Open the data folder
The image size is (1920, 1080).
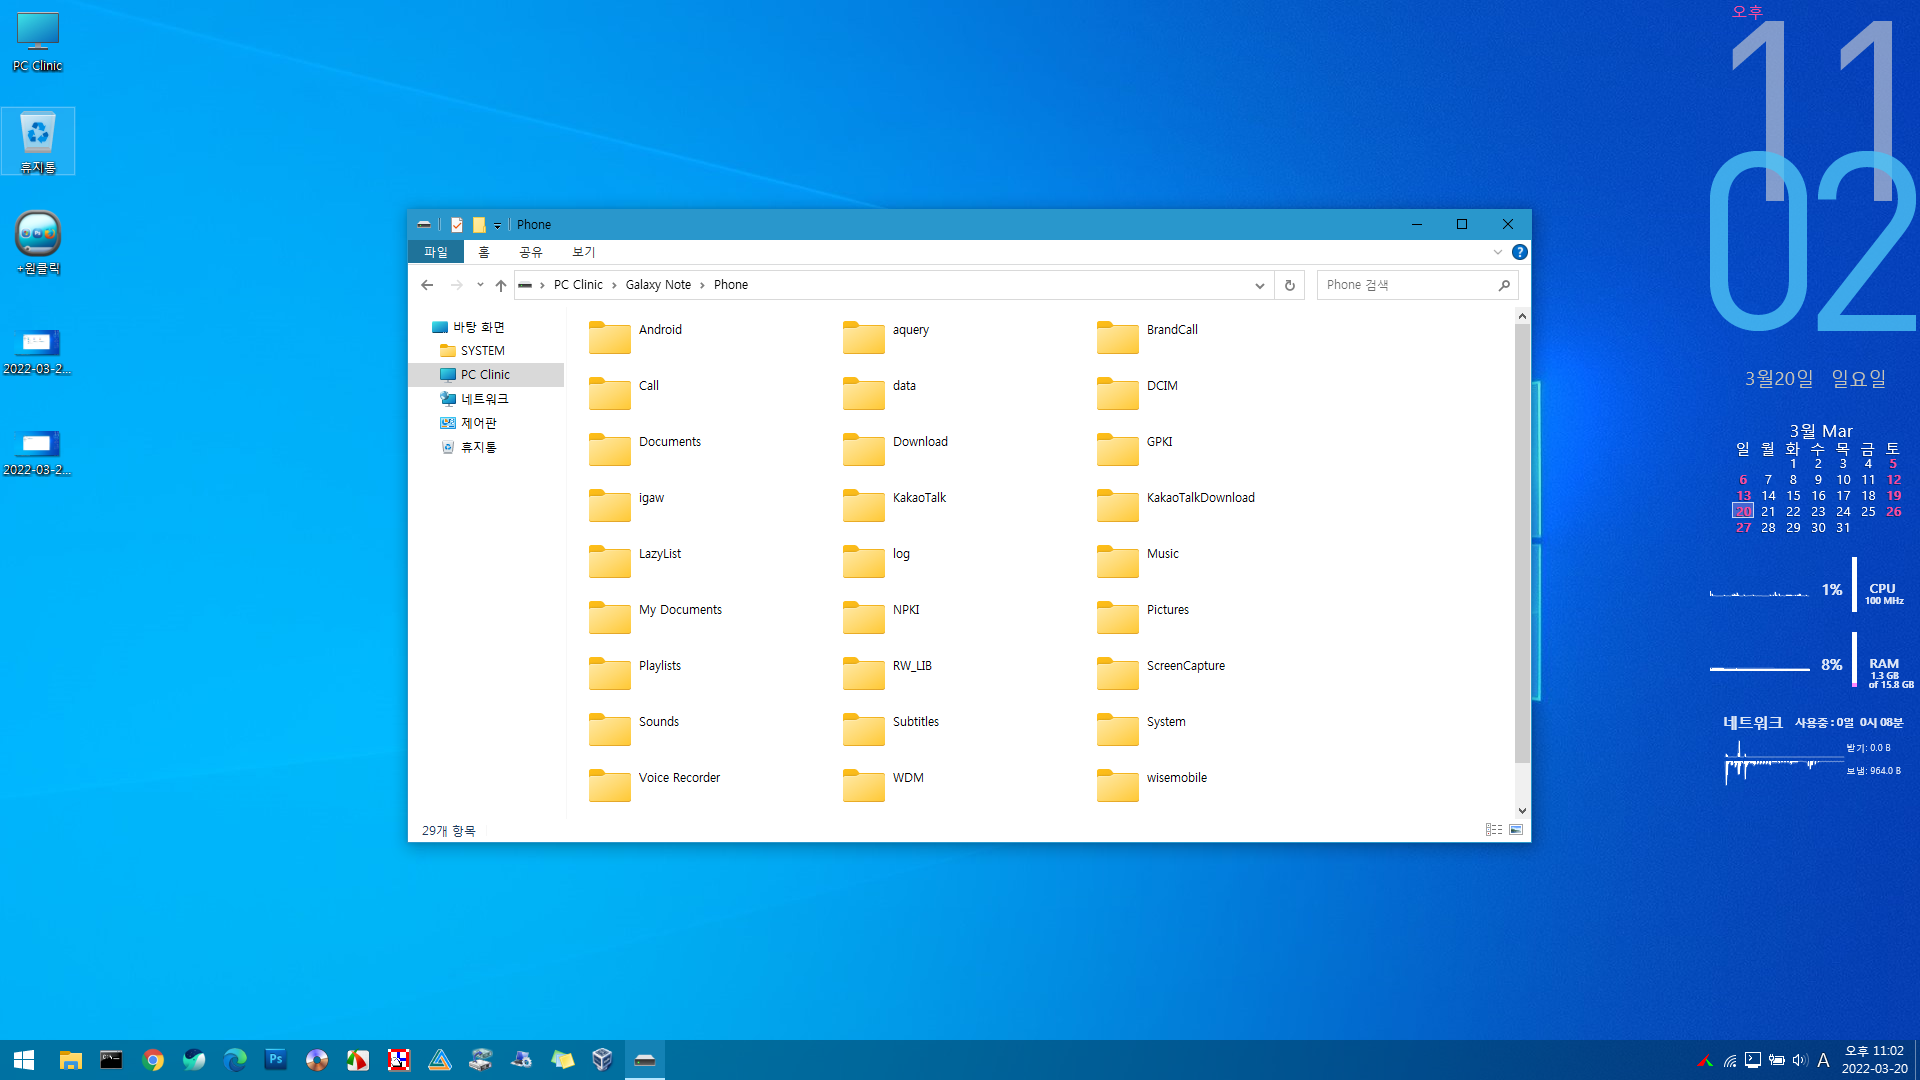[880, 393]
